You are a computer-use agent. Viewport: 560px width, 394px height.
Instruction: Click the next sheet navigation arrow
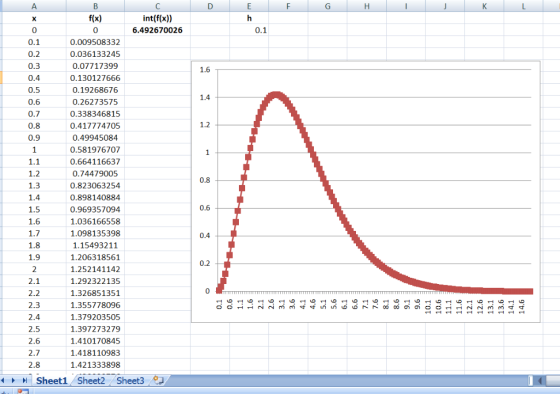pos(13,381)
